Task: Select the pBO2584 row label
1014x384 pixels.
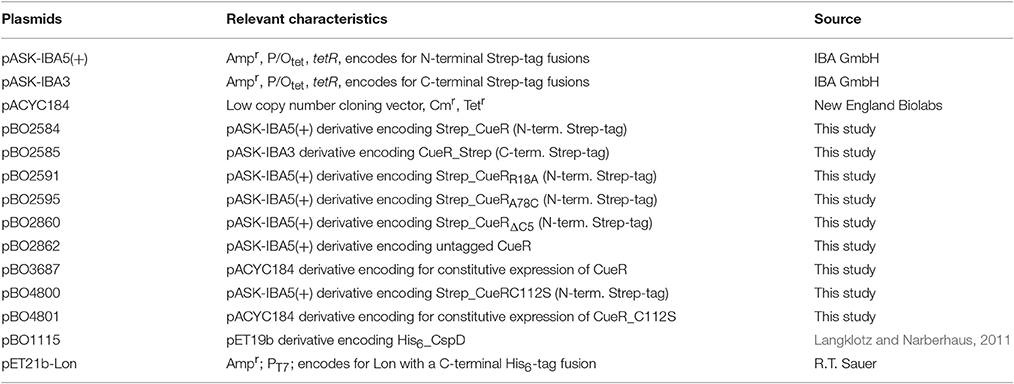Action: point(27,129)
